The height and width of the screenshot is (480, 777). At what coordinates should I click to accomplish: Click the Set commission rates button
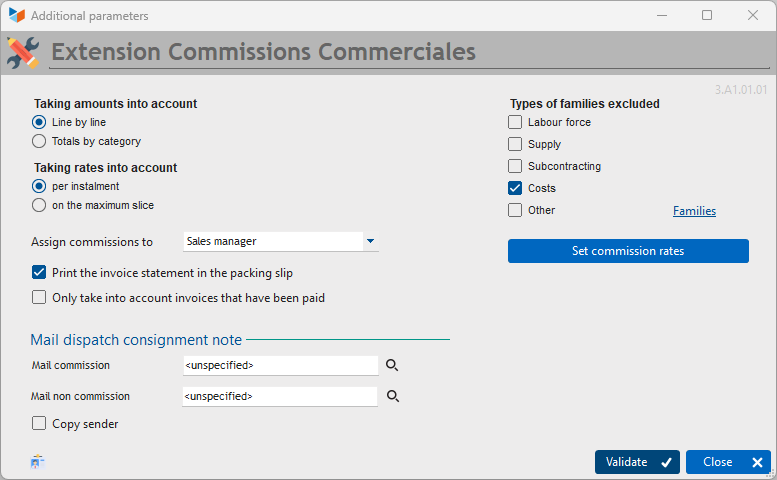628,251
